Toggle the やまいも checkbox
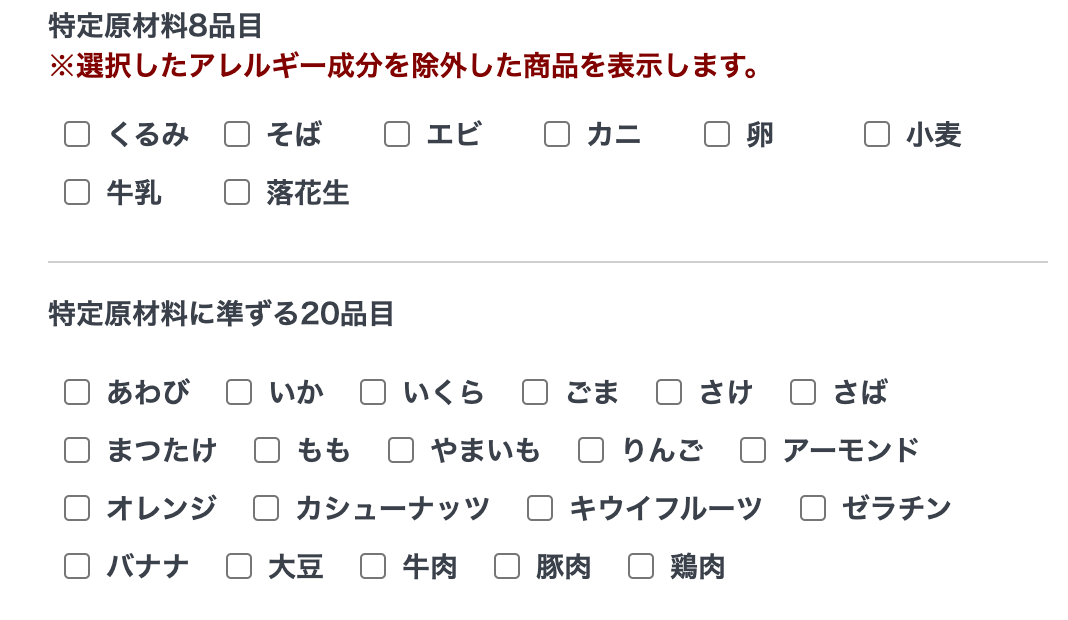 click(x=401, y=450)
